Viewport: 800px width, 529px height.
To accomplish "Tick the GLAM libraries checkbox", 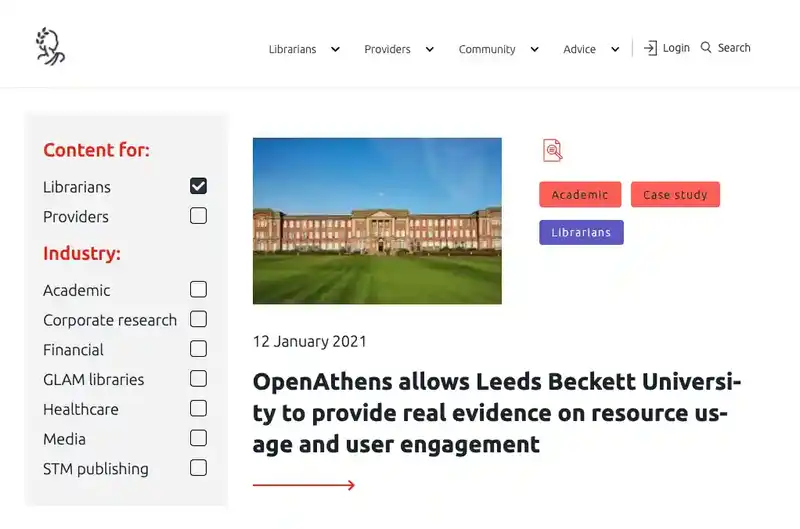I will pyautogui.click(x=198, y=379).
